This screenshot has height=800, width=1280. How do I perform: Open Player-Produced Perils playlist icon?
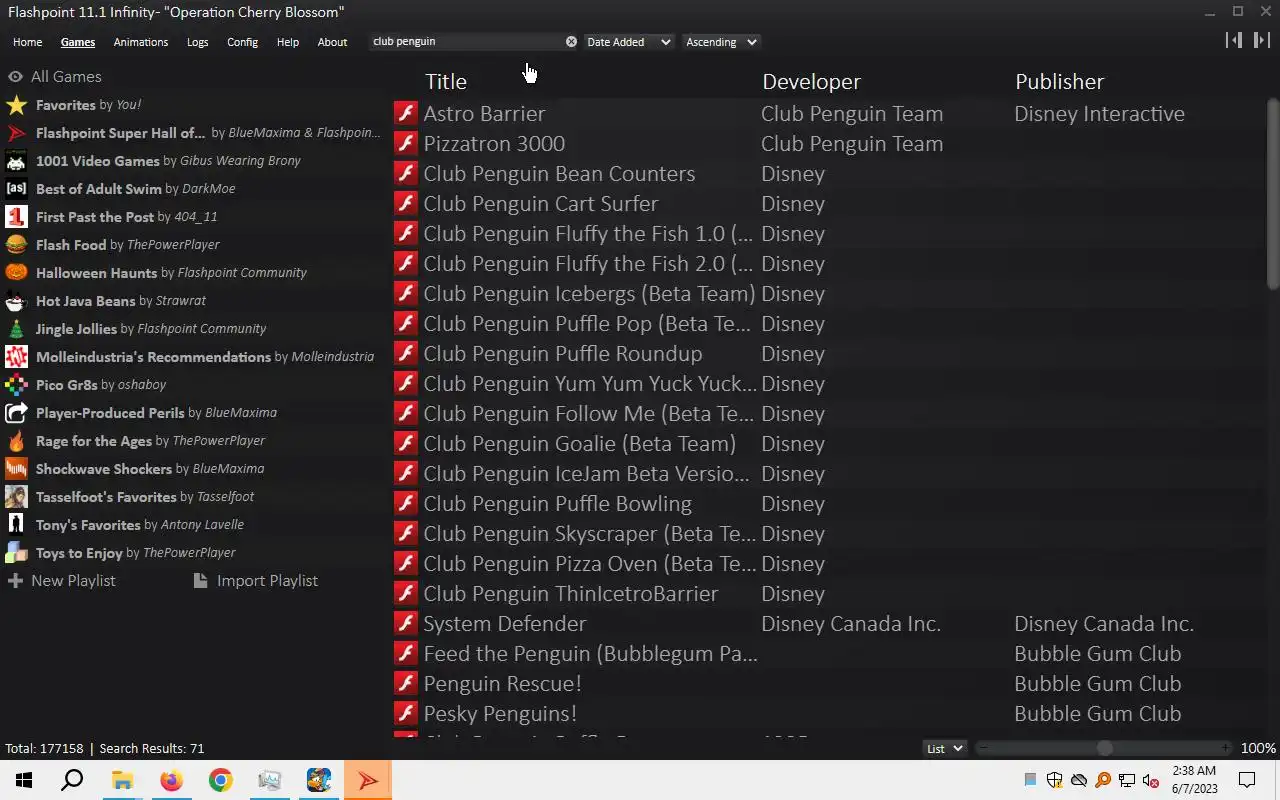[x=16, y=413]
